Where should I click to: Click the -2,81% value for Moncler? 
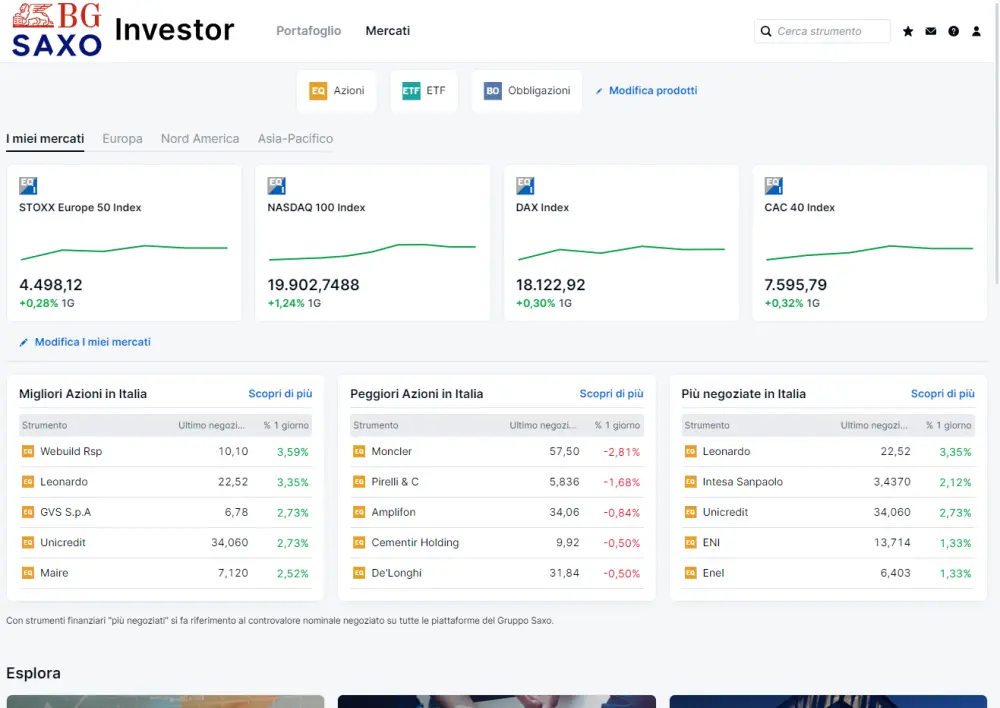[x=622, y=452]
